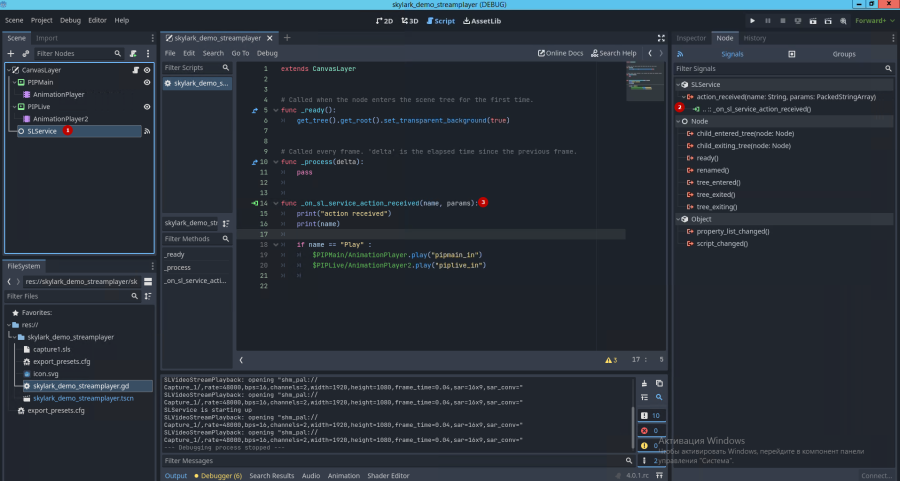Collapse the CanvasLayer tree node
The image size is (900, 481).
pos(9,70)
